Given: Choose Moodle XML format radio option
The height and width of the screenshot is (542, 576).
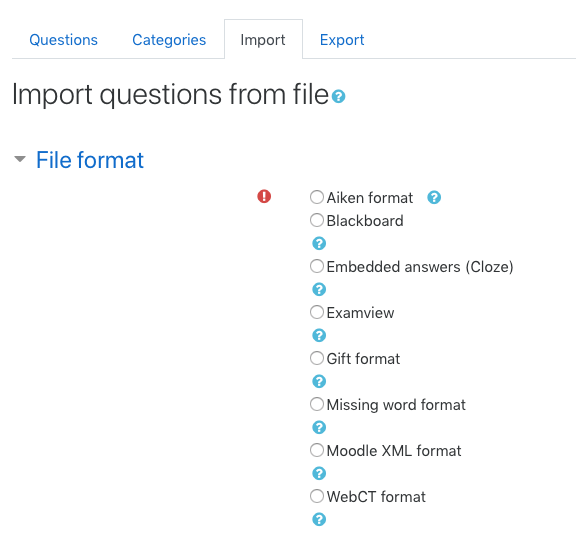Looking at the screenshot, I should [x=317, y=450].
